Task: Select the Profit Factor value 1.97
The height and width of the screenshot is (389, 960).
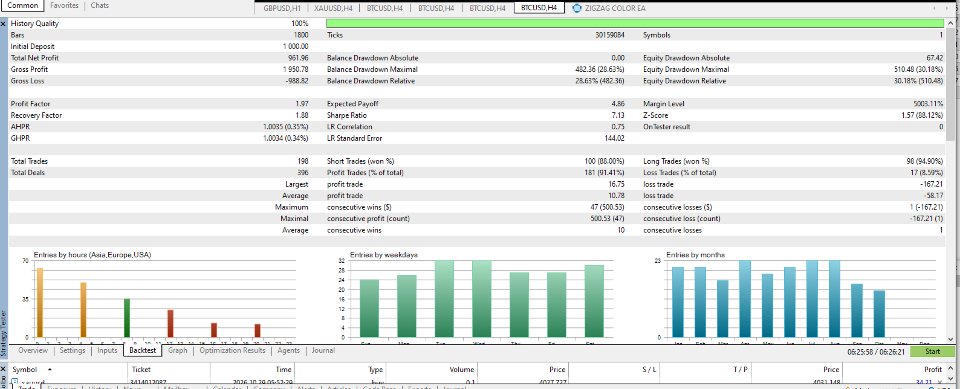Action: click(301, 104)
